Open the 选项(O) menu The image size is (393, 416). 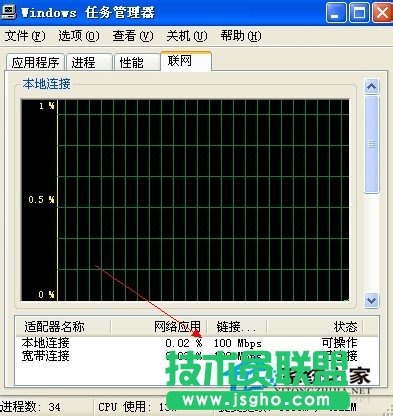(79, 36)
